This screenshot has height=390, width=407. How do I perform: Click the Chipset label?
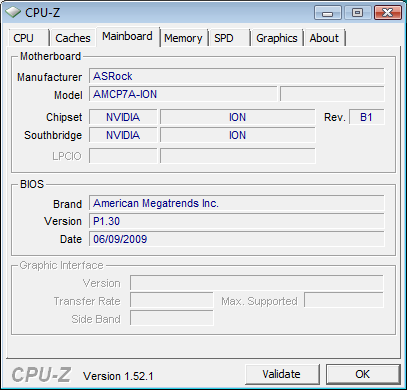click(64, 117)
